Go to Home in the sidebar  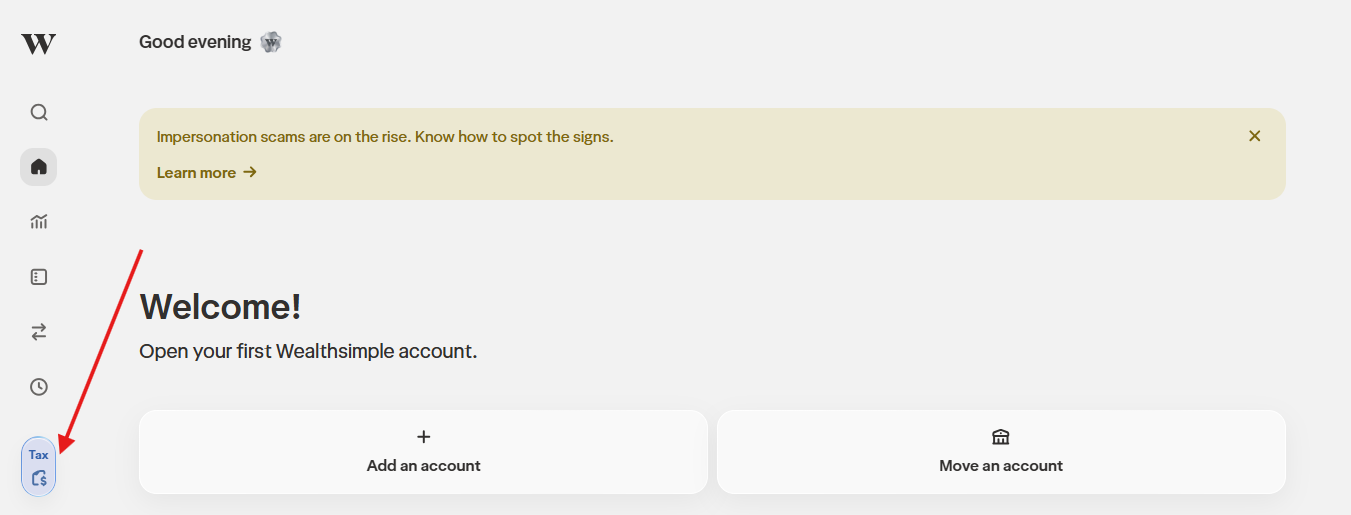39,166
